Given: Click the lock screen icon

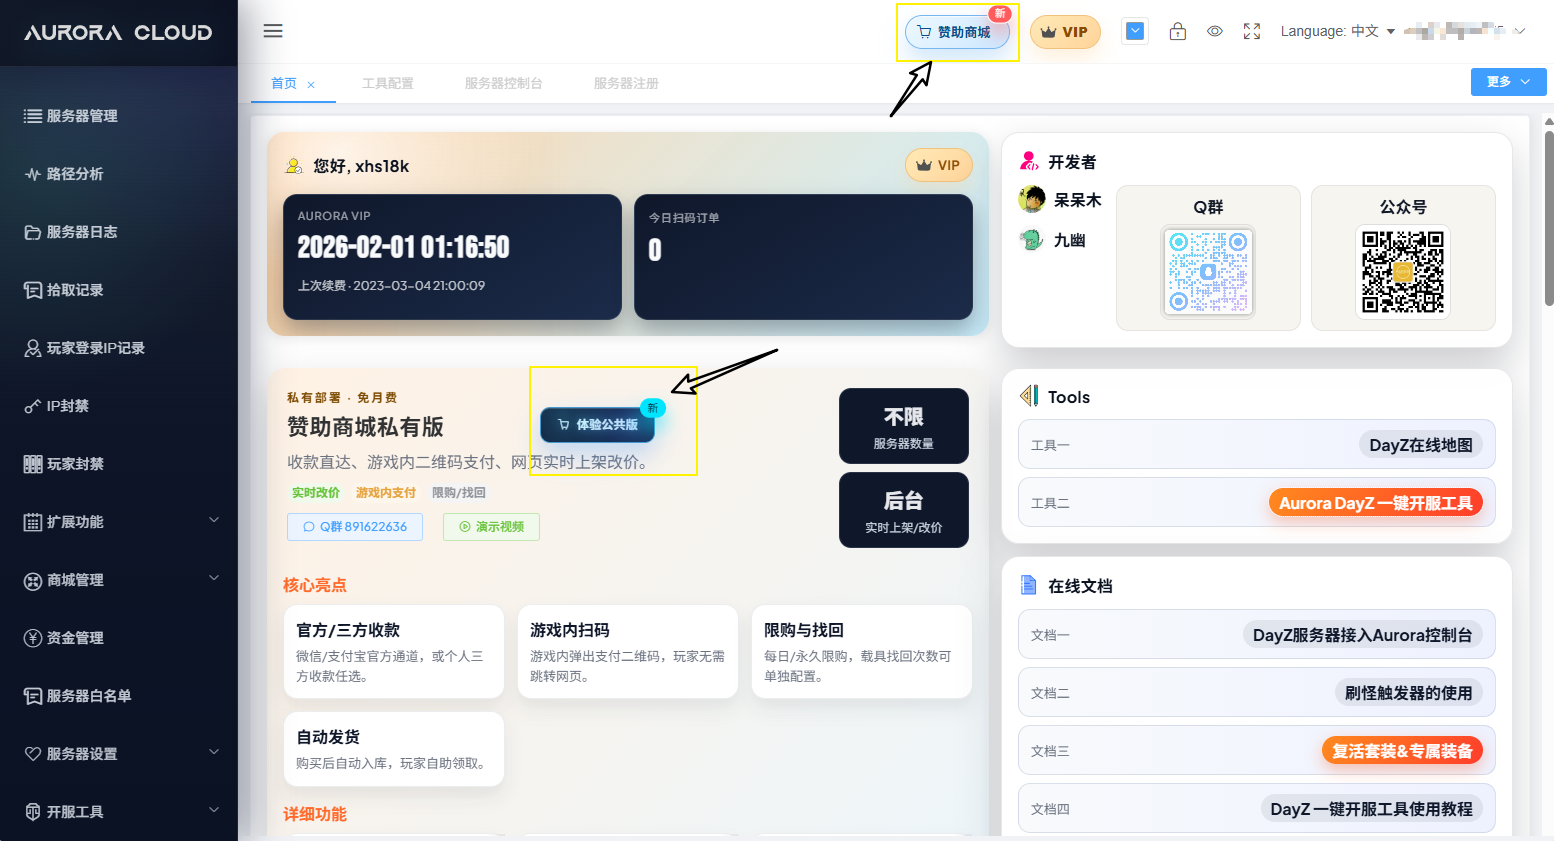Looking at the screenshot, I should pyautogui.click(x=1178, y=31).
